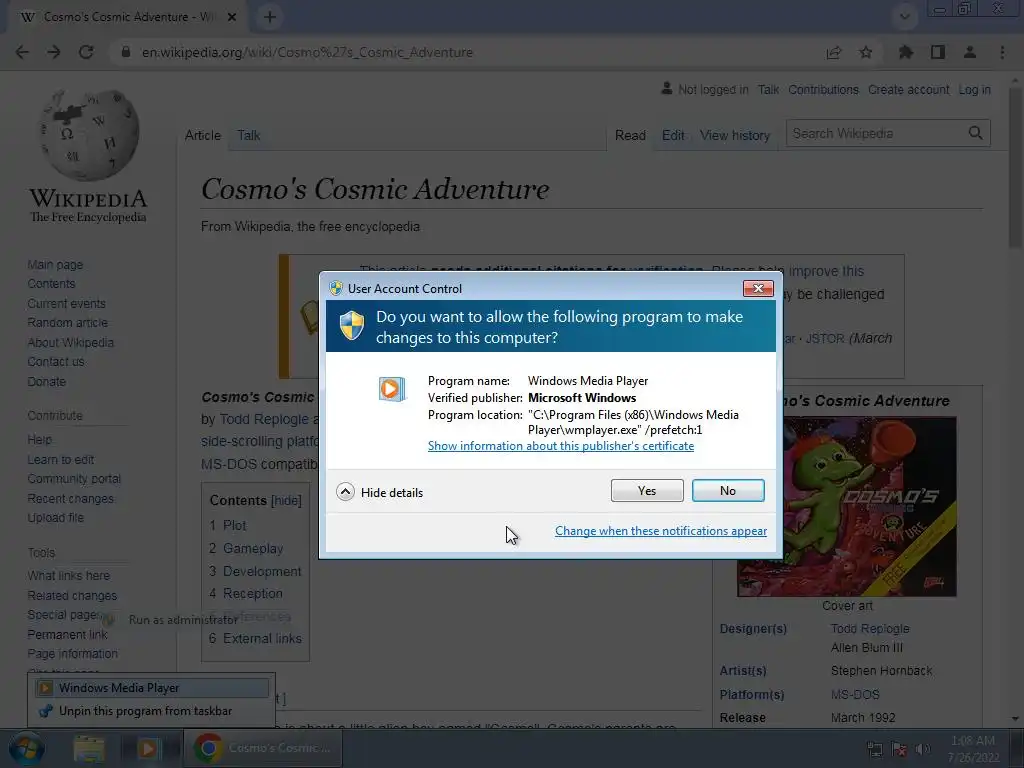Screen dimensions: 1024x768
Task: Click the Chrome address bar URL
Action: point(307,52)
